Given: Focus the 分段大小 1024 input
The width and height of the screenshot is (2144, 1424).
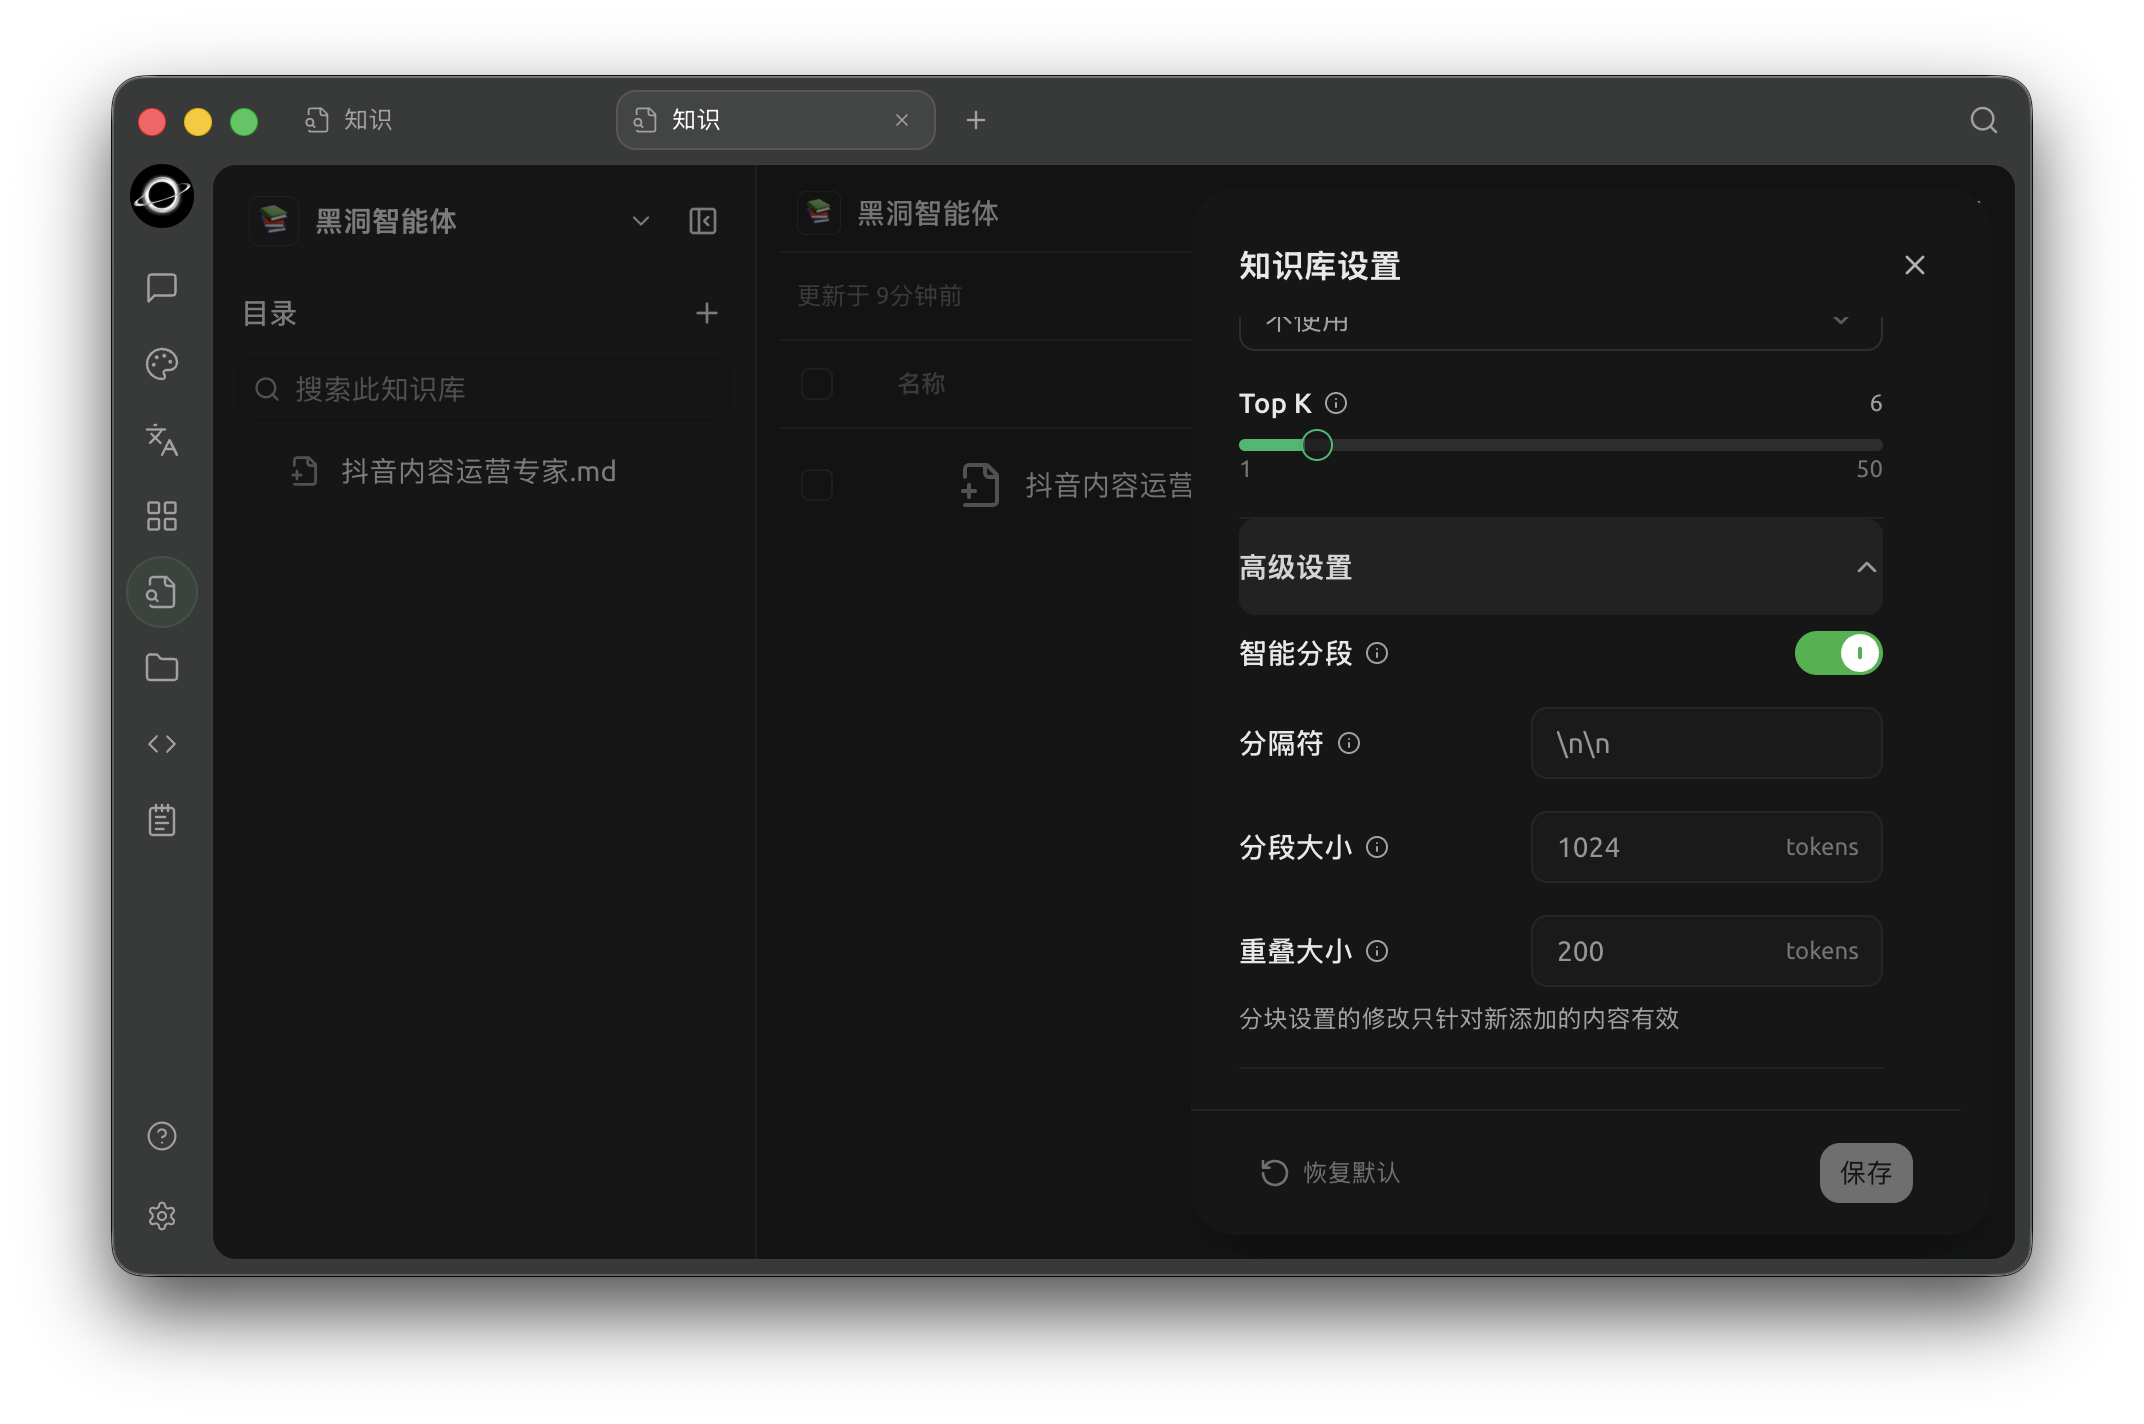Looking at the screenshot, I should click(x=1706, y=847).
